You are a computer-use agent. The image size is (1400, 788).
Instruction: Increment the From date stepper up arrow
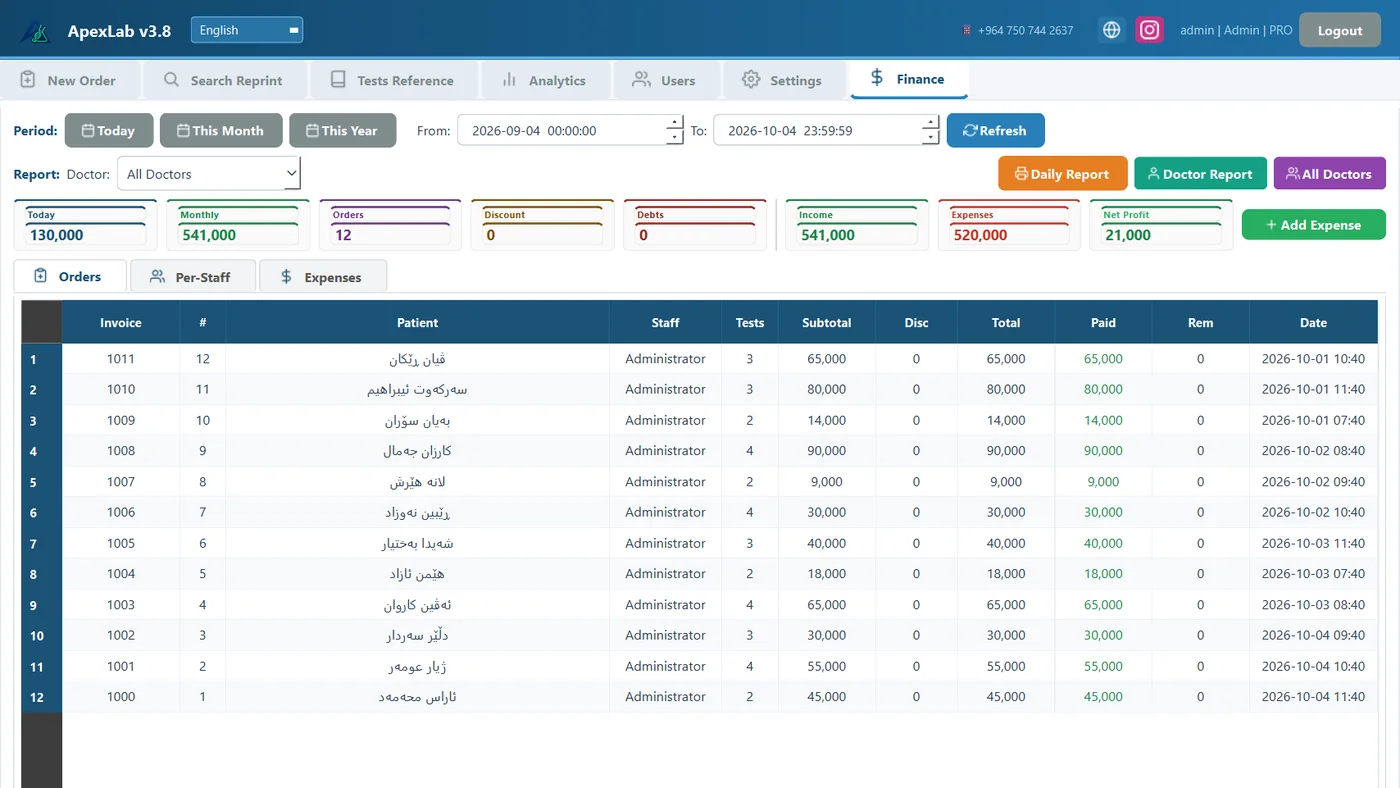tap(675, 123)
